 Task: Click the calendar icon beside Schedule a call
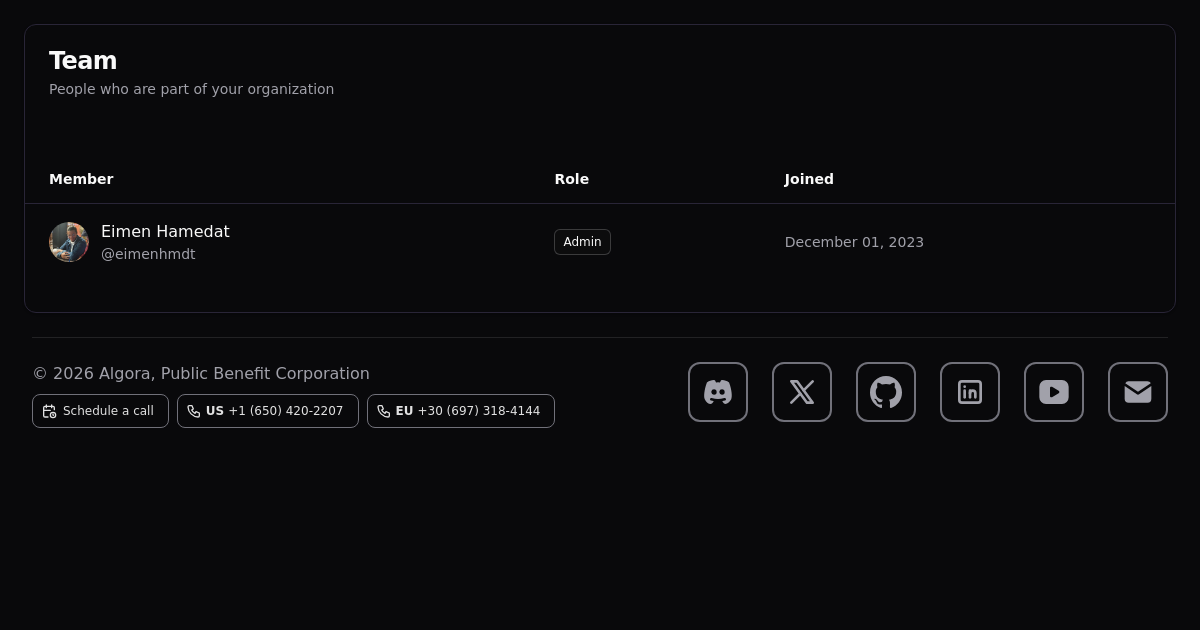[49, 411]
